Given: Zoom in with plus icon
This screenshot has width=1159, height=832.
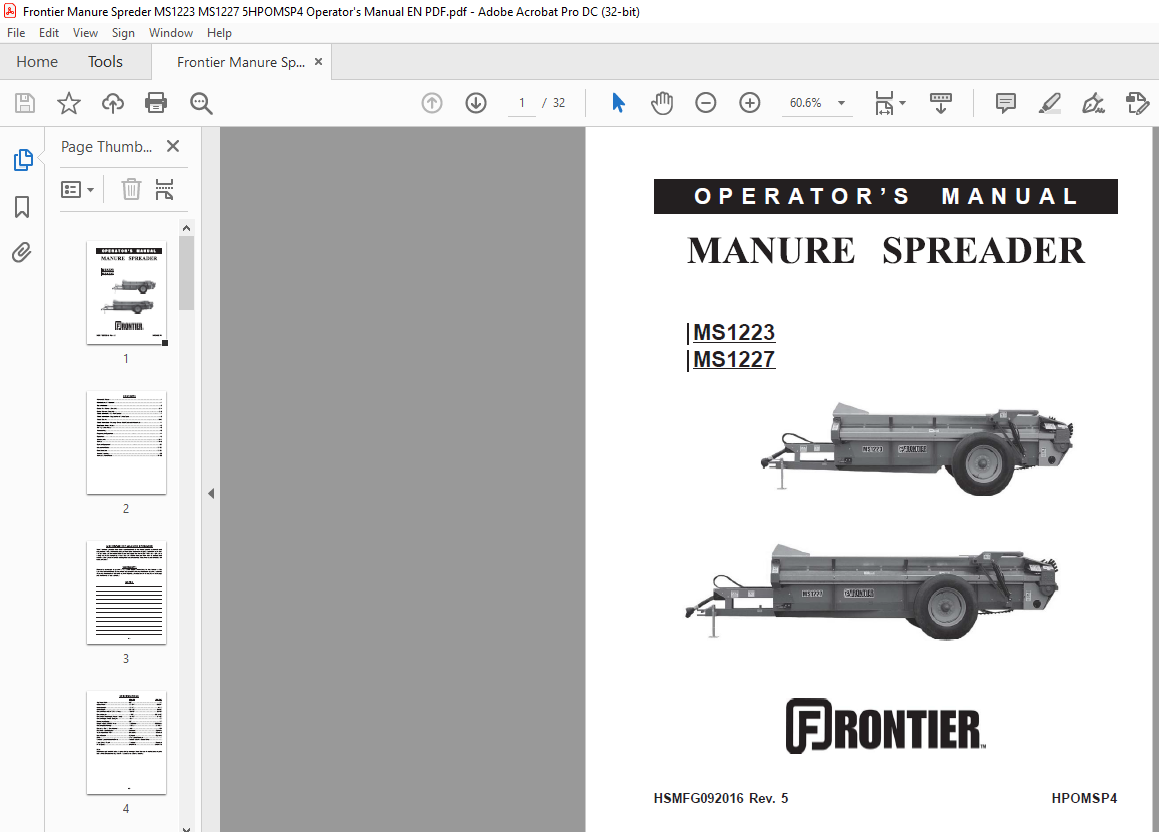Looking at the screenshot, I should pyautogui.click(x=750, y=103).
